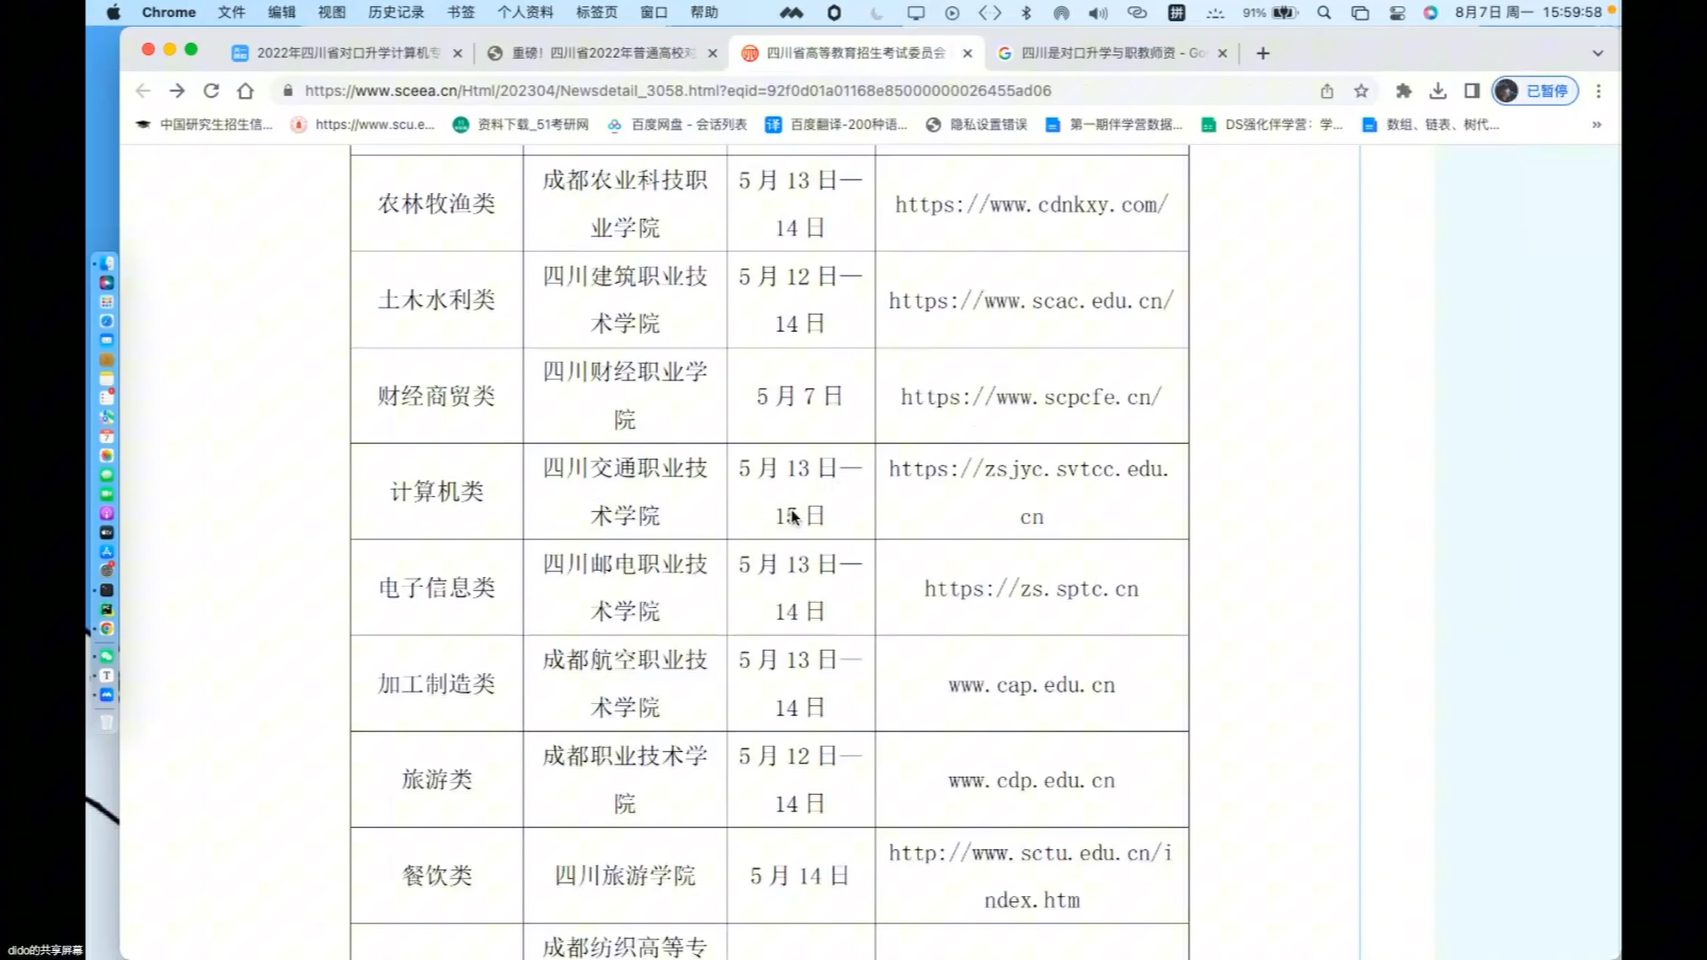Open the downloads icon in the toolbar

pyautogui.click(x=1438, y=91)
